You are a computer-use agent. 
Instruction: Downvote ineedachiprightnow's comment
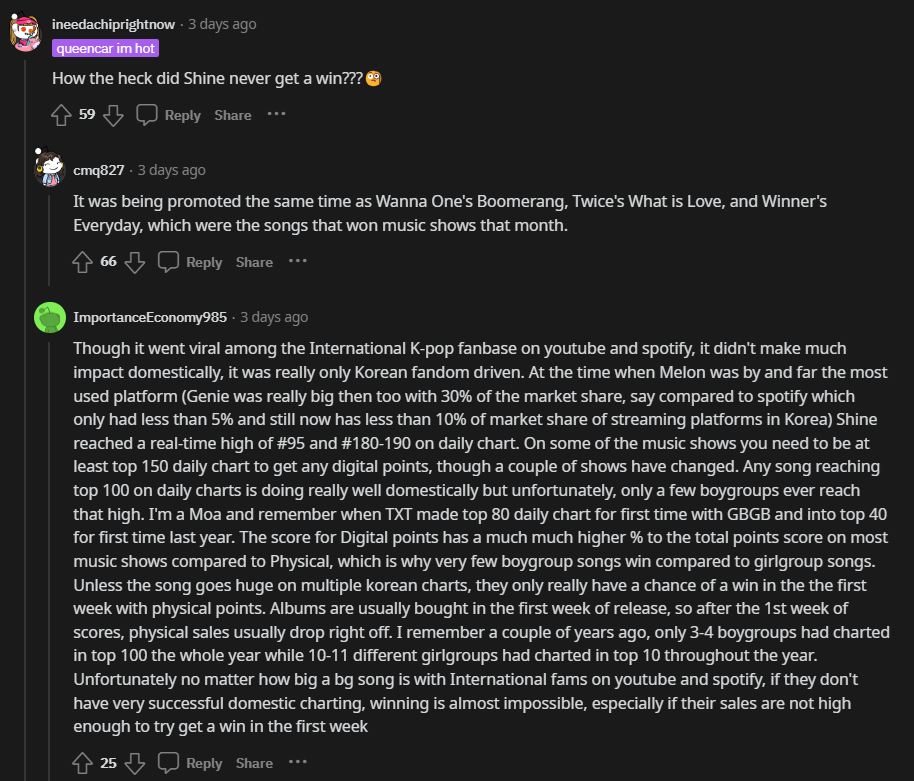113,115
